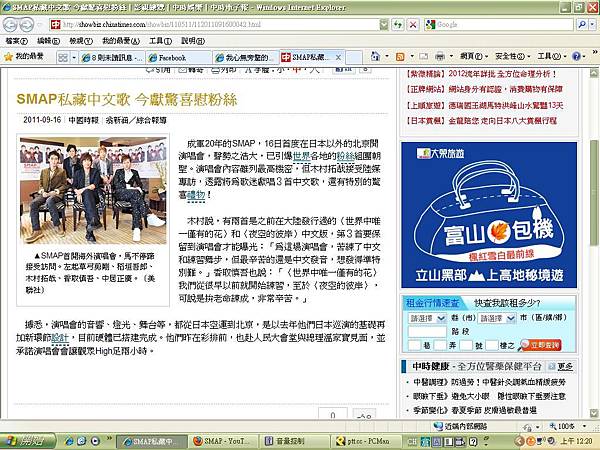Click the browser Back arrow button

11,25
